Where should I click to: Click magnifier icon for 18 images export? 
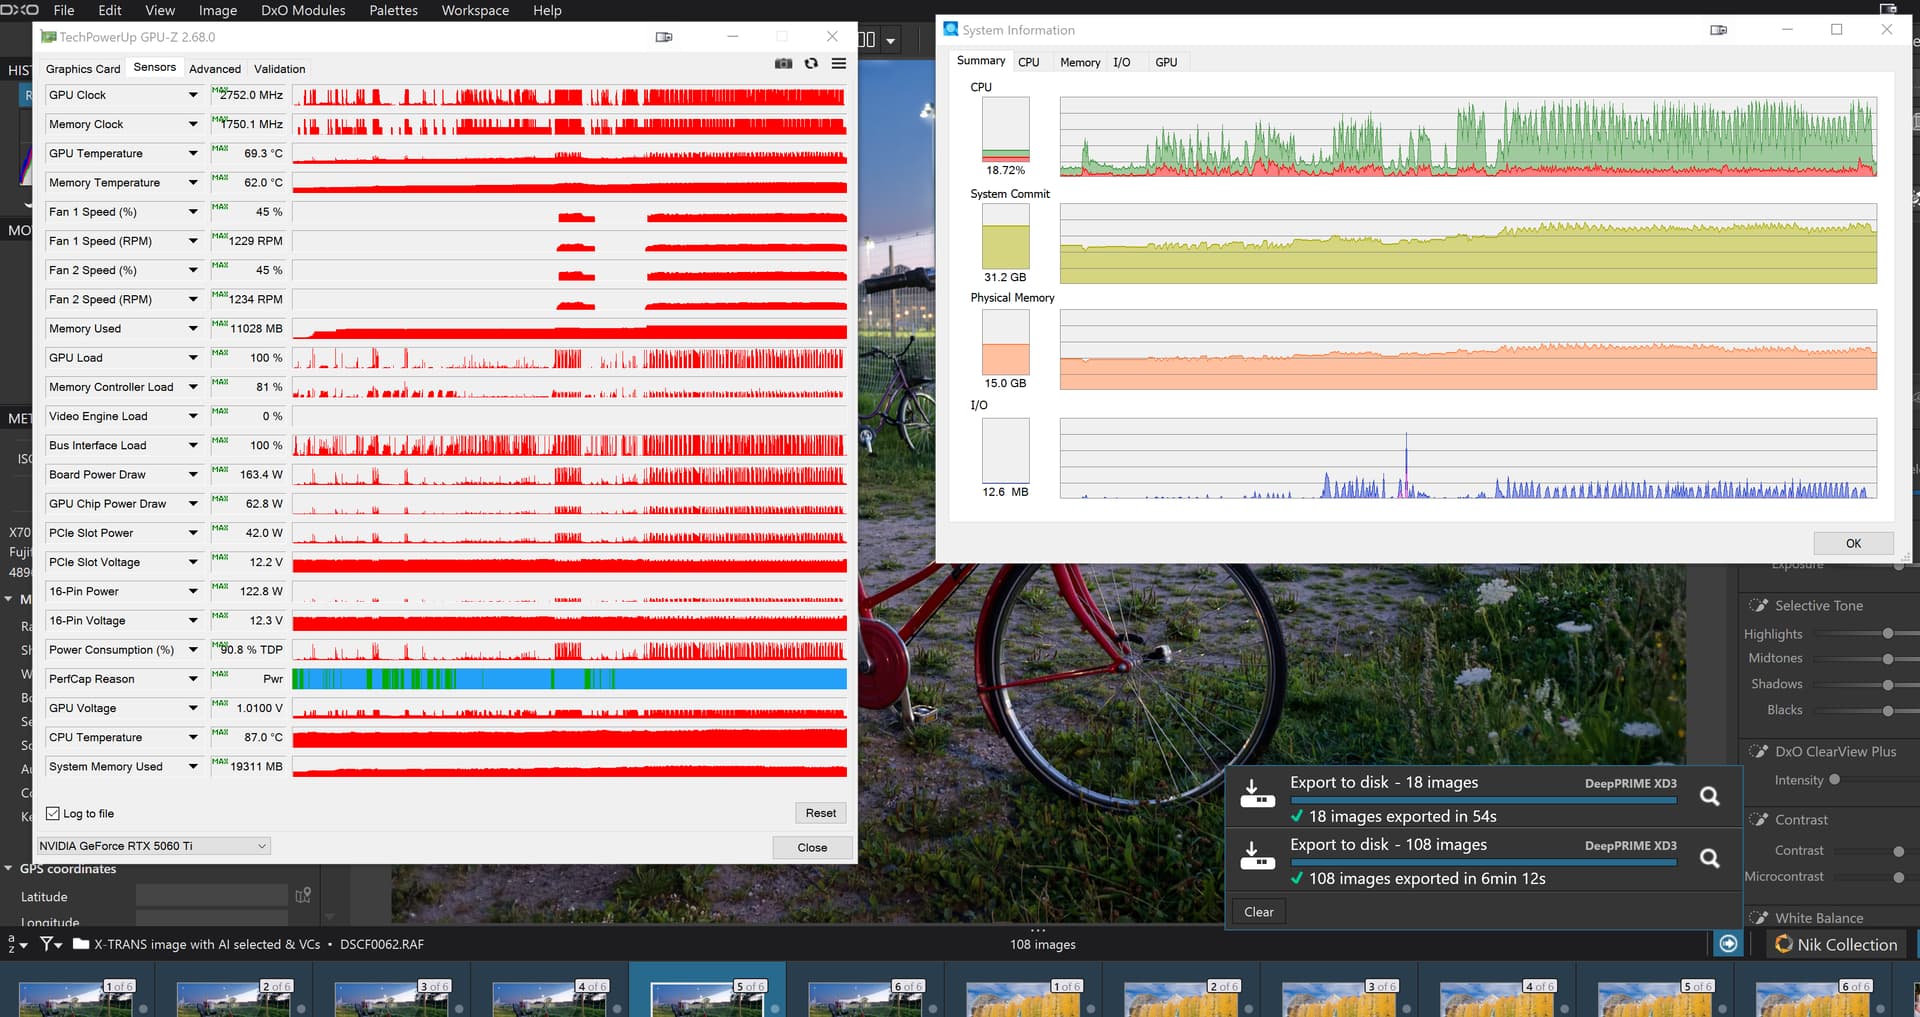pos(1710,796)
